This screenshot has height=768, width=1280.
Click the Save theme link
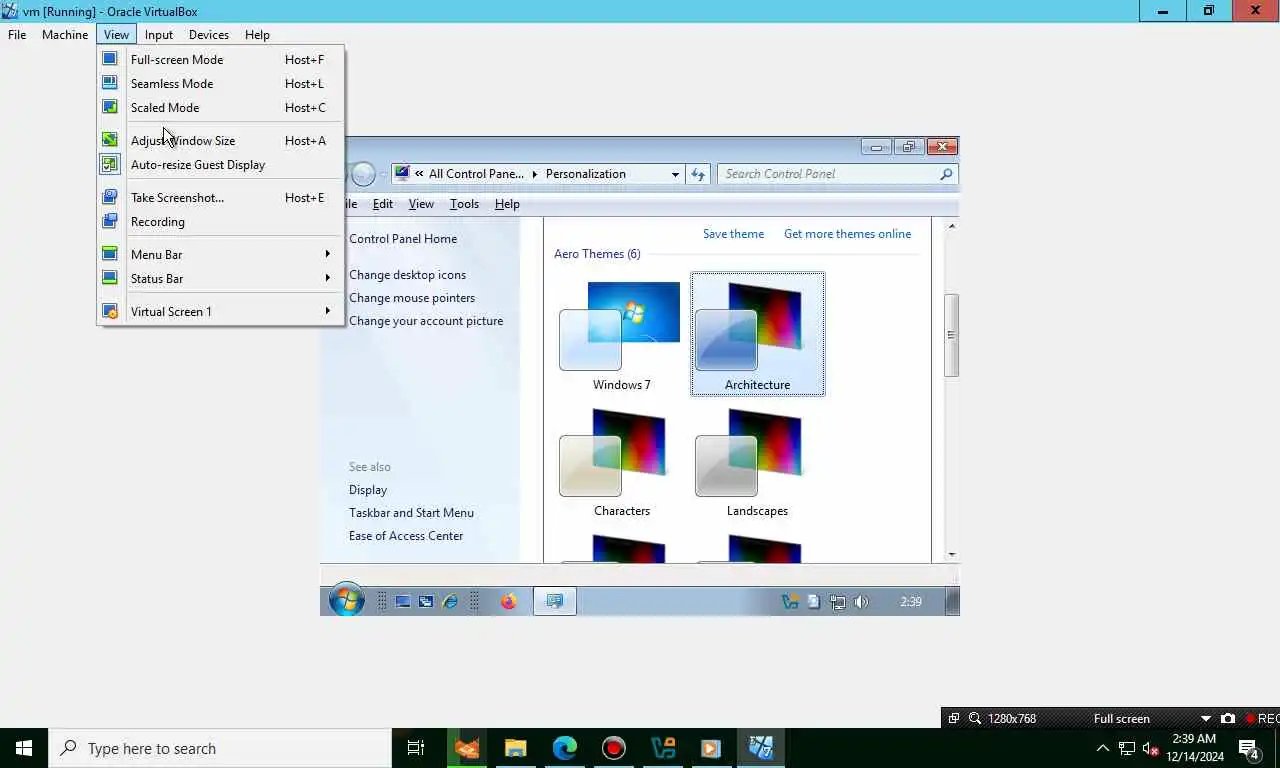(733, 233)
